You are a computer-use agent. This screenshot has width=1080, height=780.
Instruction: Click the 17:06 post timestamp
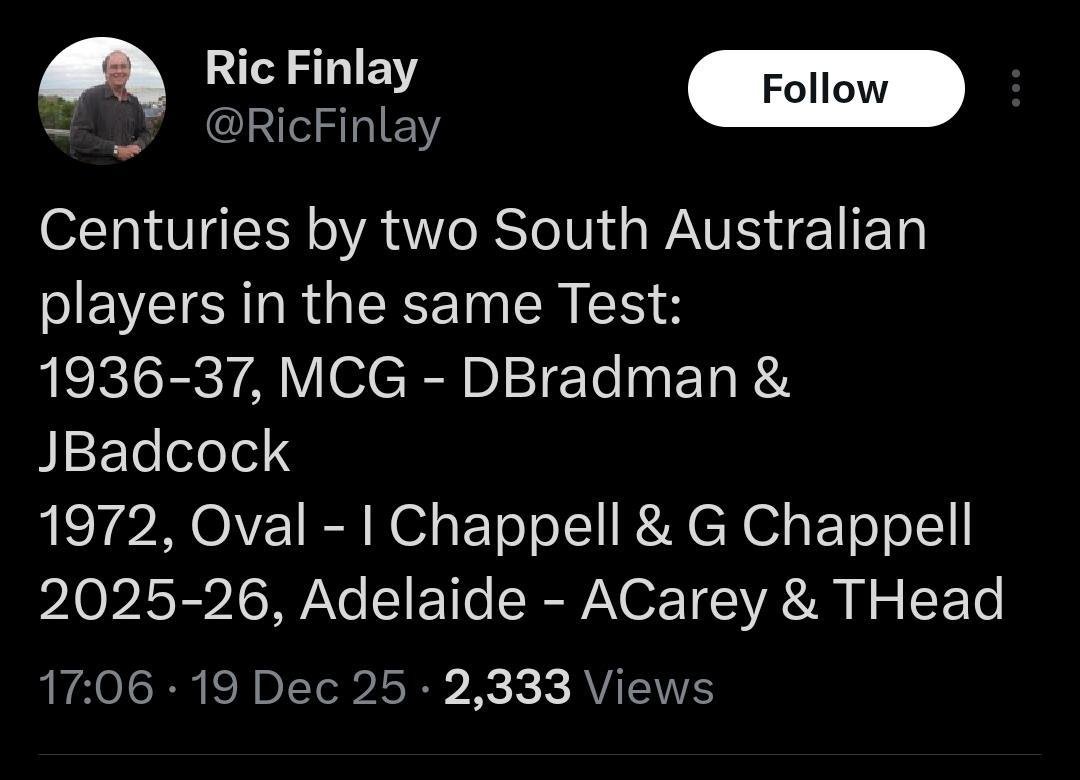tap(97, 688)
